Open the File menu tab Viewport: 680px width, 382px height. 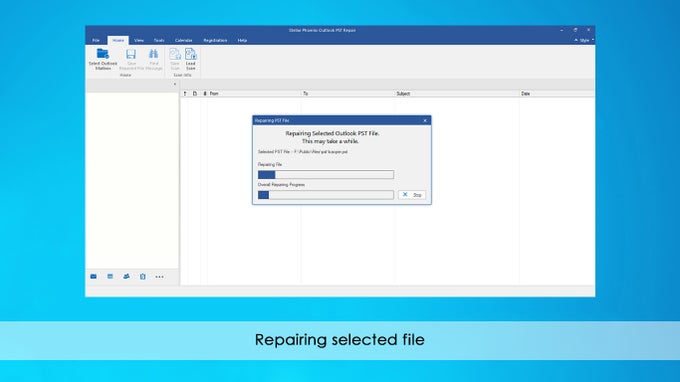[96, 40]
